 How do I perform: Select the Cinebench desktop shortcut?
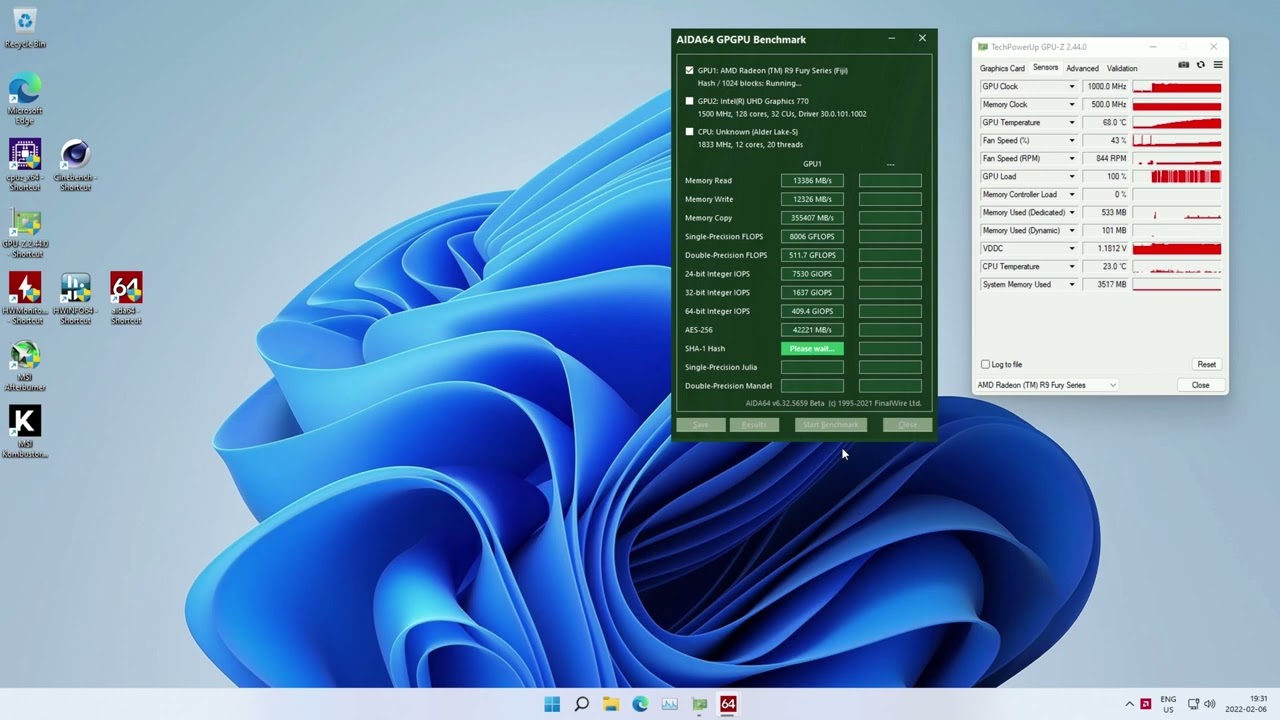[x=75, y=165]
